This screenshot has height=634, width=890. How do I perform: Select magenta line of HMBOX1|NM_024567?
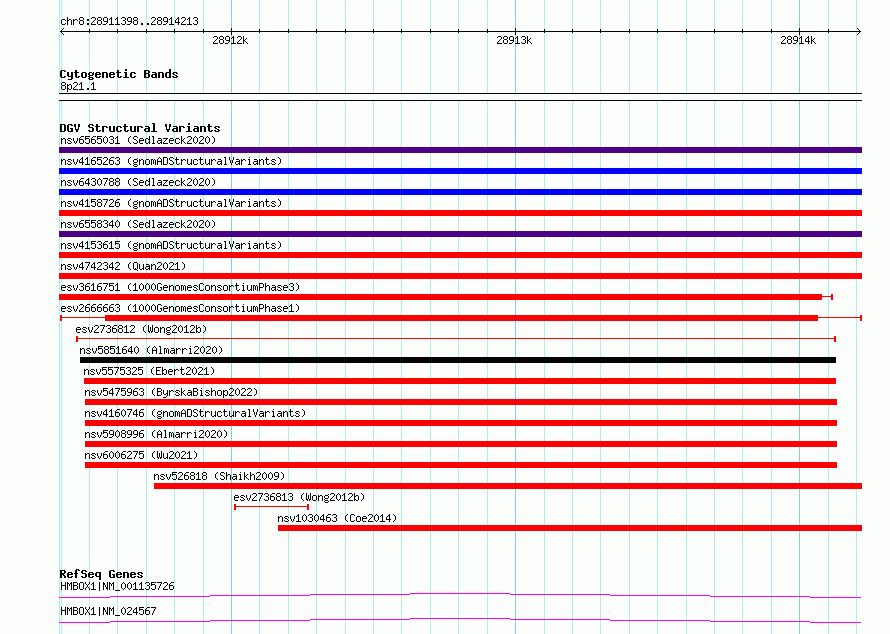click(x=460, y=620)
